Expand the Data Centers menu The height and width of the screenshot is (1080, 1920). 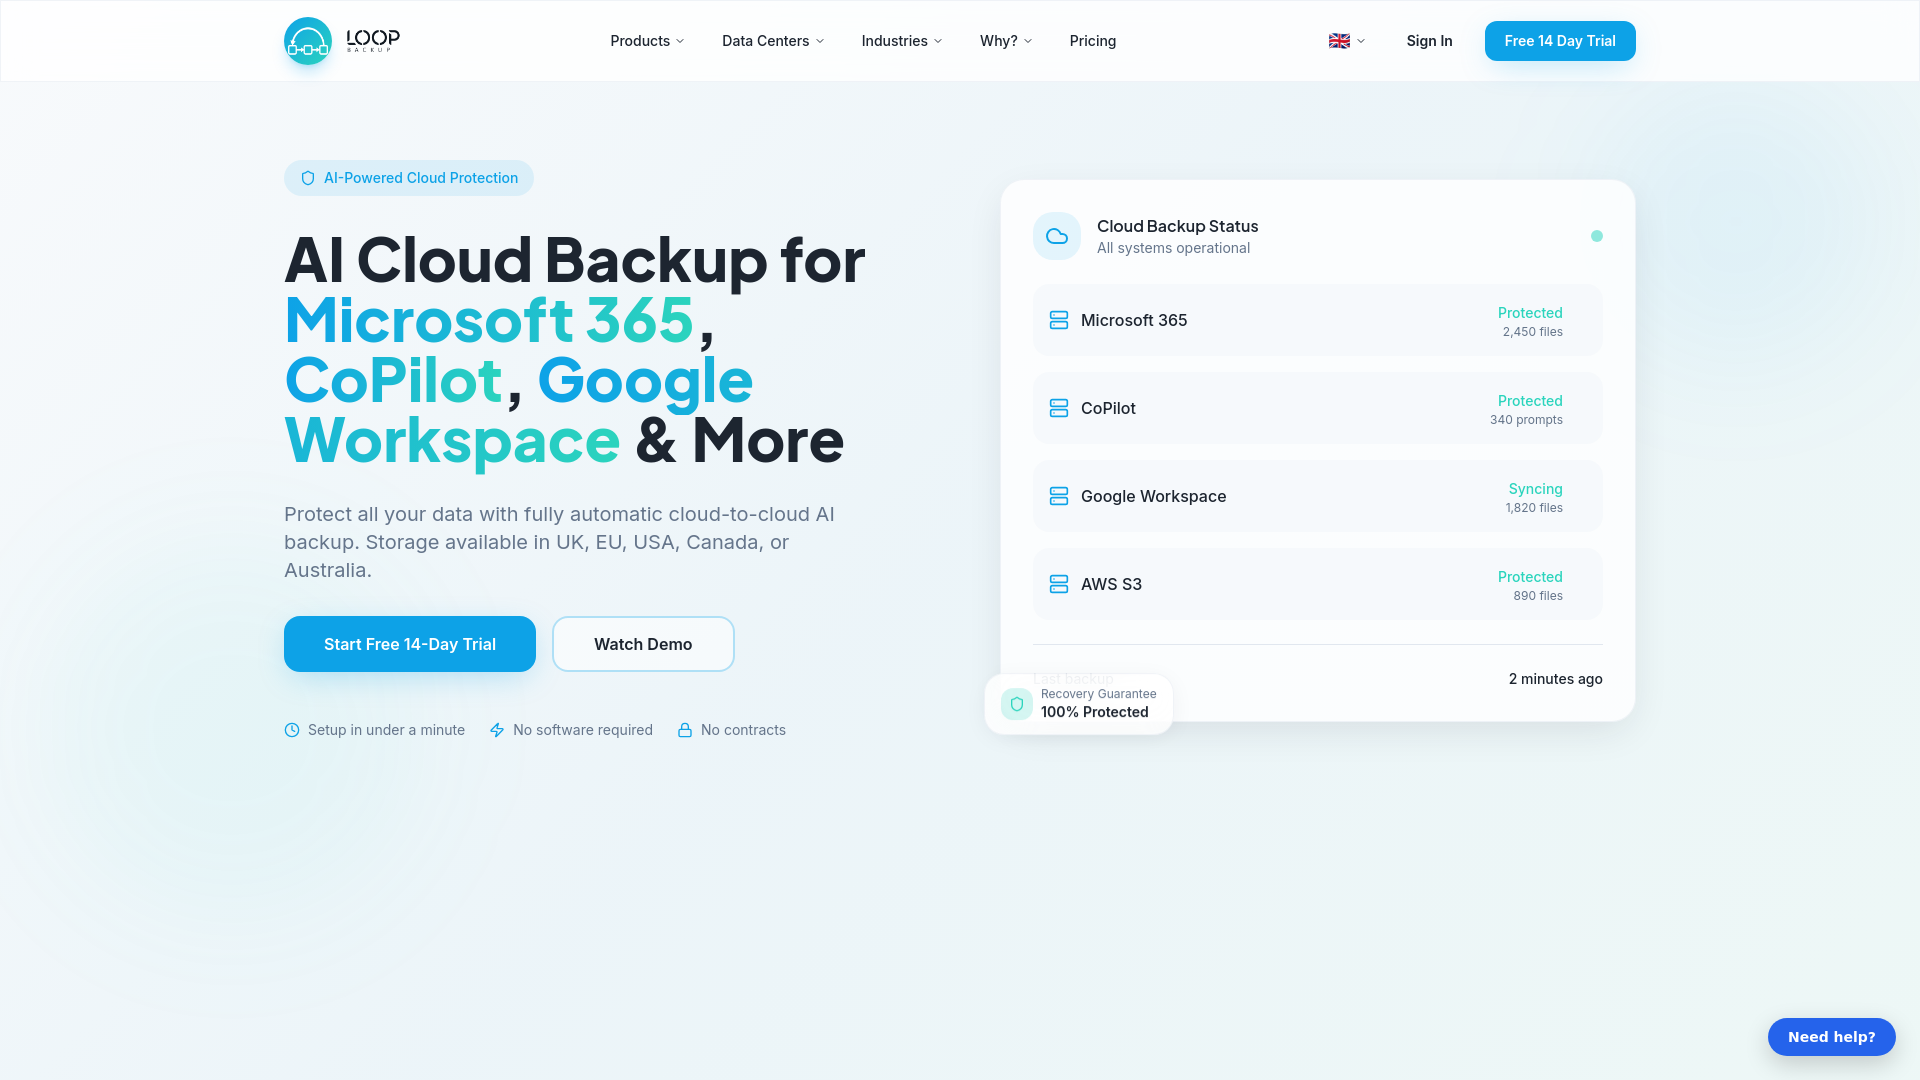pos(773,41)
